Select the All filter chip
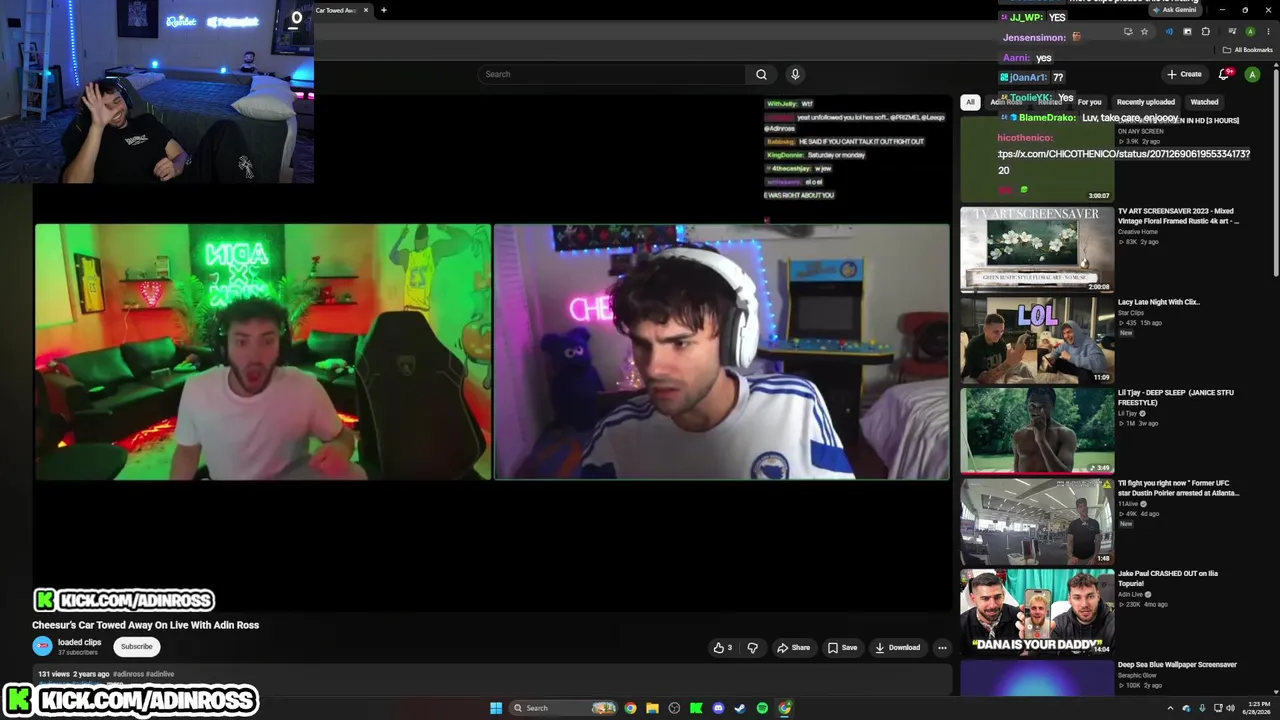This screenshot has width=1280, height=720. 970,102
